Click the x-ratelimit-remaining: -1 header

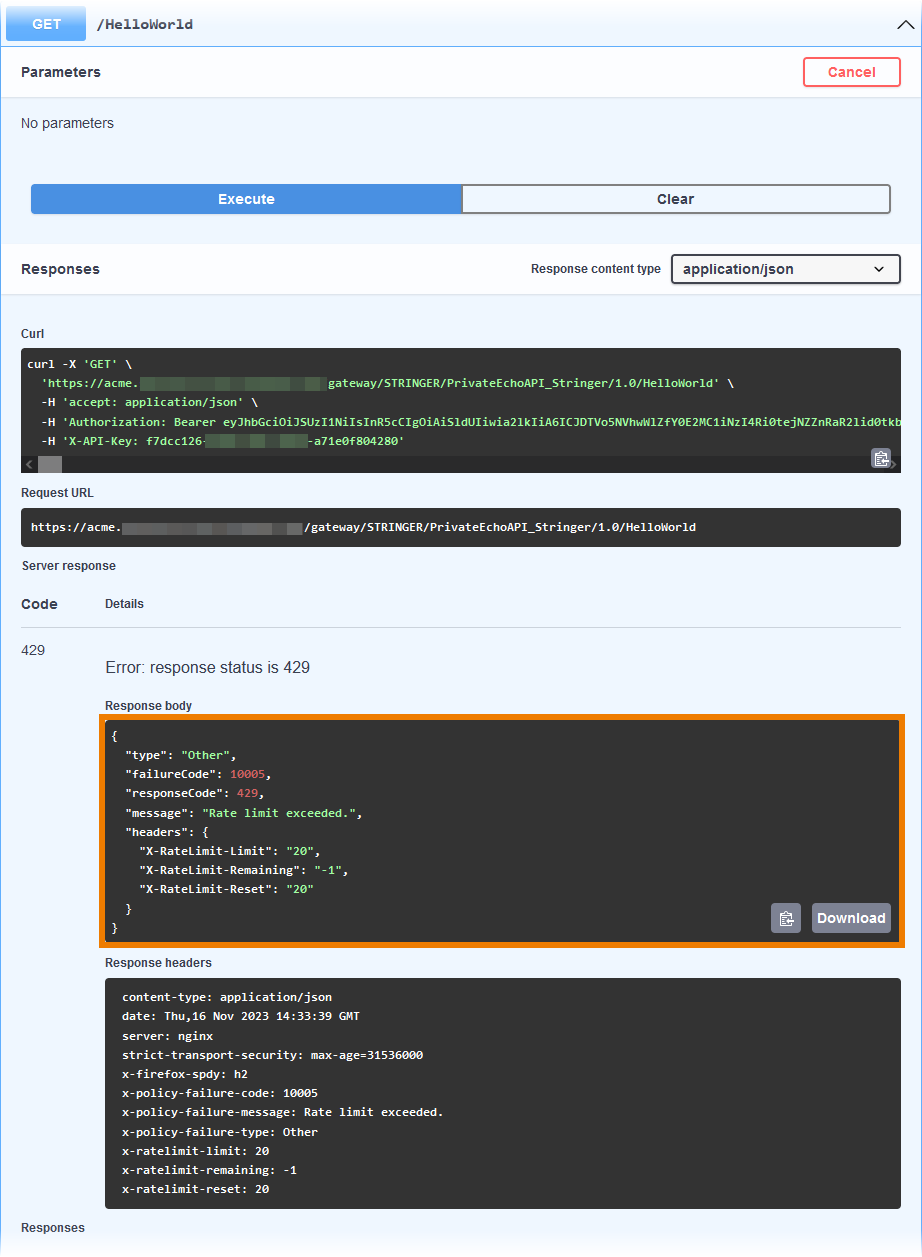click(x=210, y=1170)
